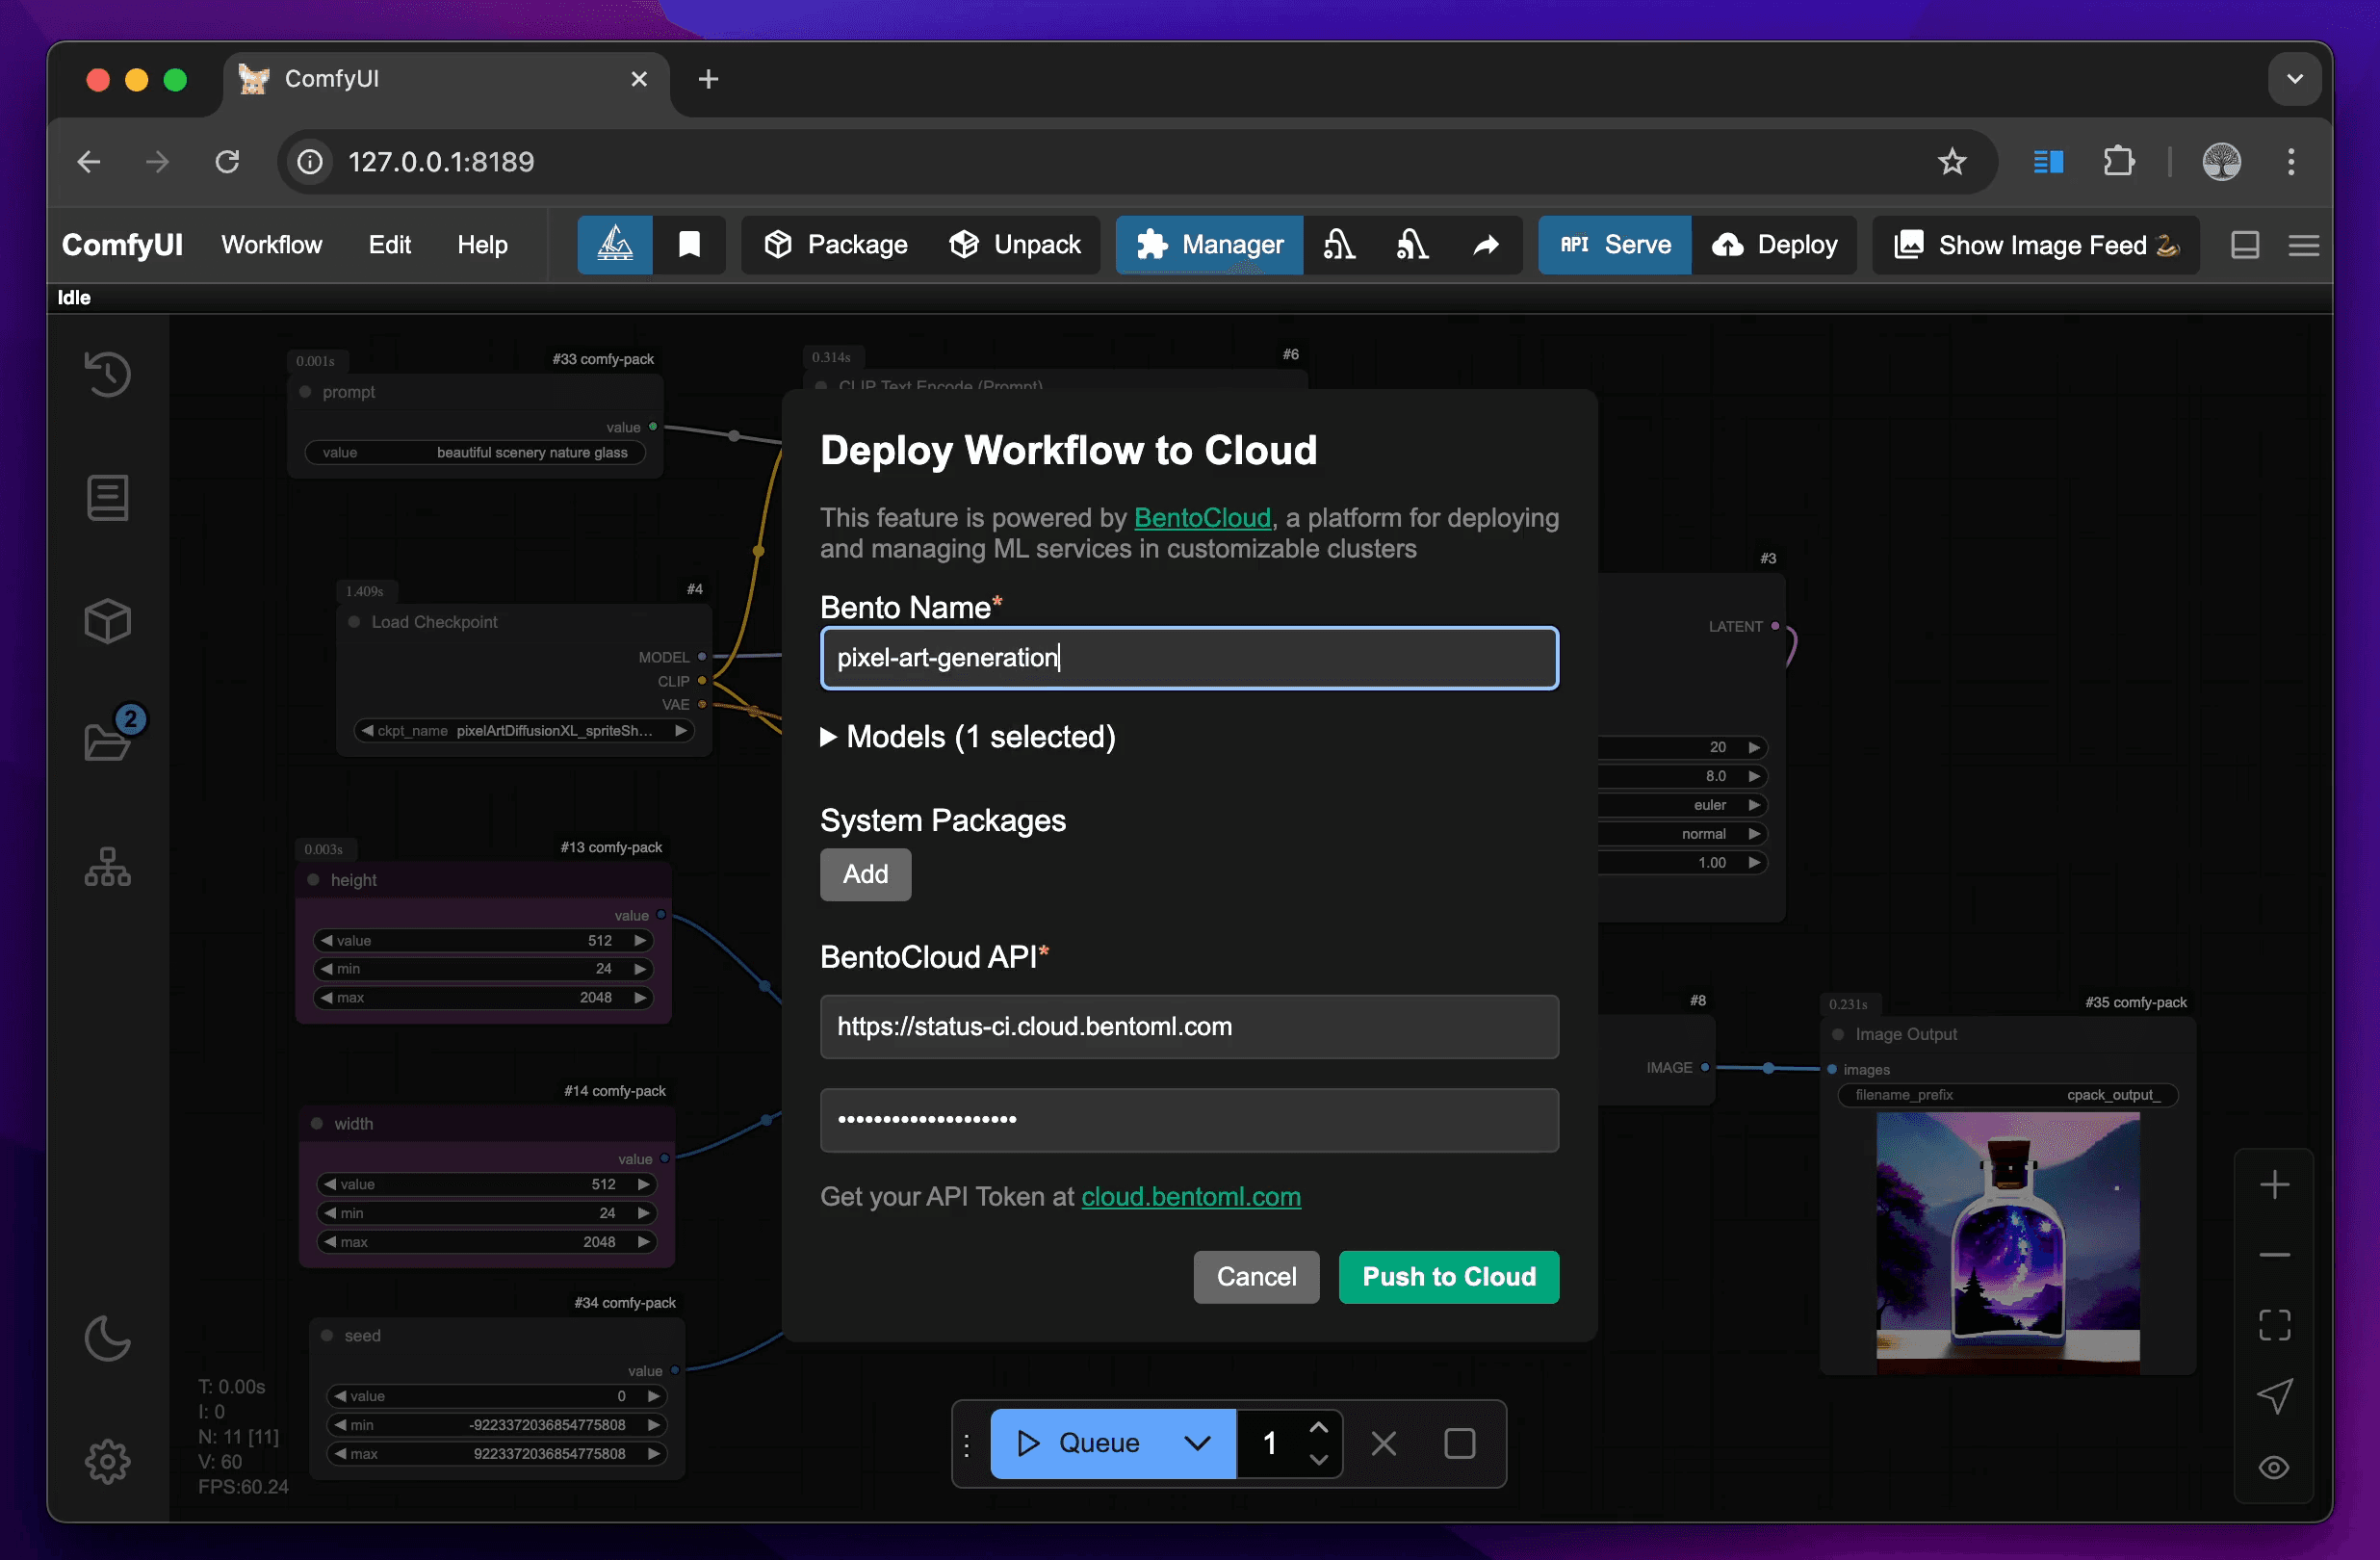Viewport: 2380px width, 1560px height.
Task: Toggle dark mode moon icon
Action: point(108,1338)
